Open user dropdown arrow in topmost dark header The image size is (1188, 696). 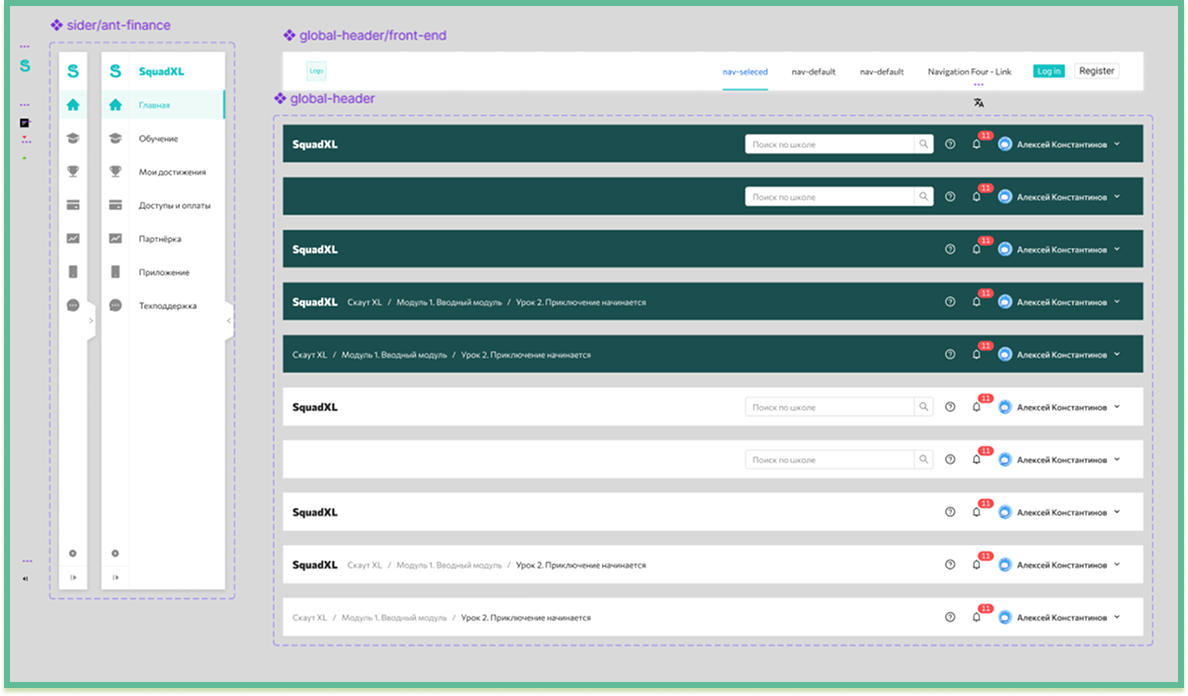coord(1116,144)
